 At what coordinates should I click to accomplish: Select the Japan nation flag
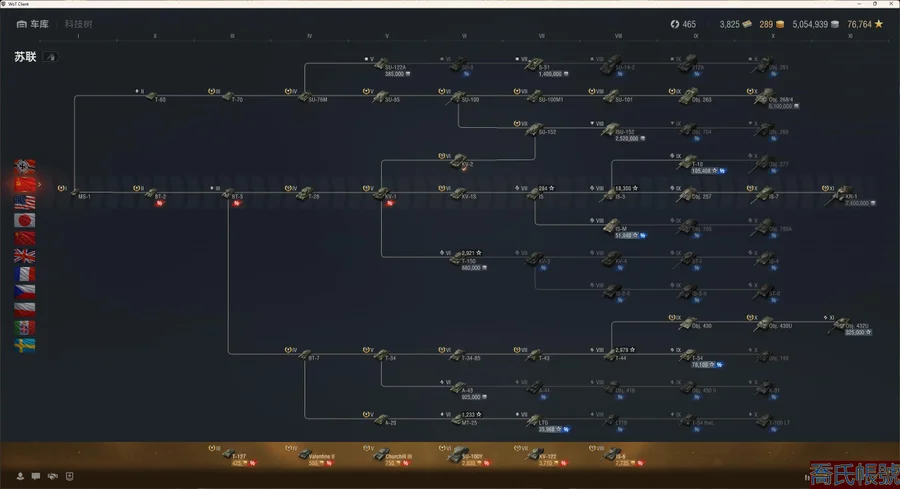pyautogui.click(x=25, y=220)
